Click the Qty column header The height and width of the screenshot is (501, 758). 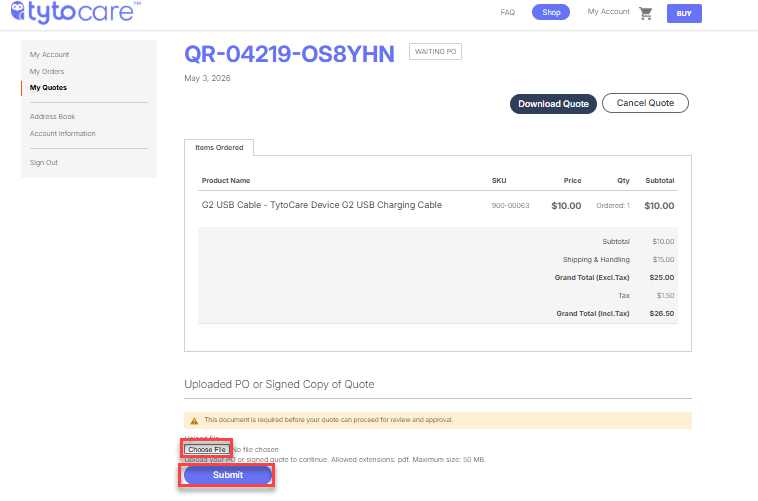pos(623,180)
